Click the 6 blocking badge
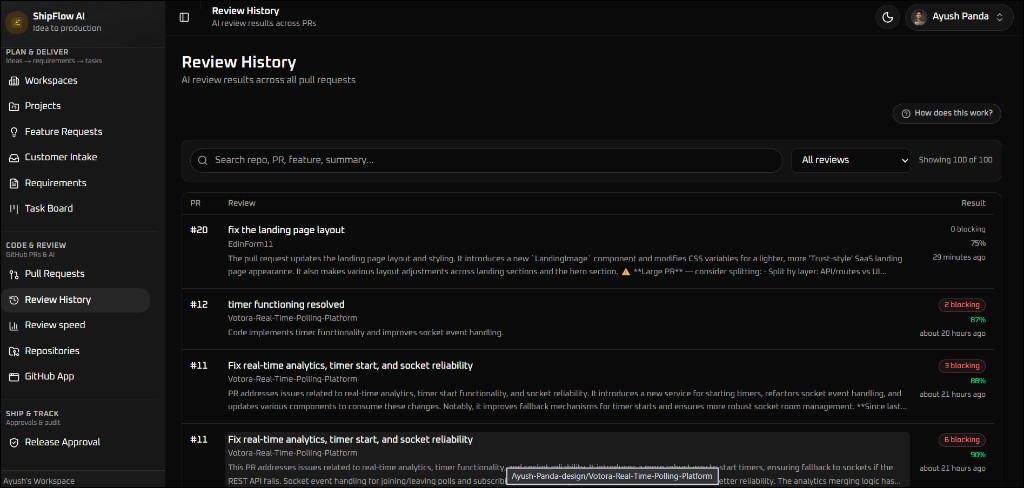Viewport: 1024px width, 488px height. click(962, 440)
